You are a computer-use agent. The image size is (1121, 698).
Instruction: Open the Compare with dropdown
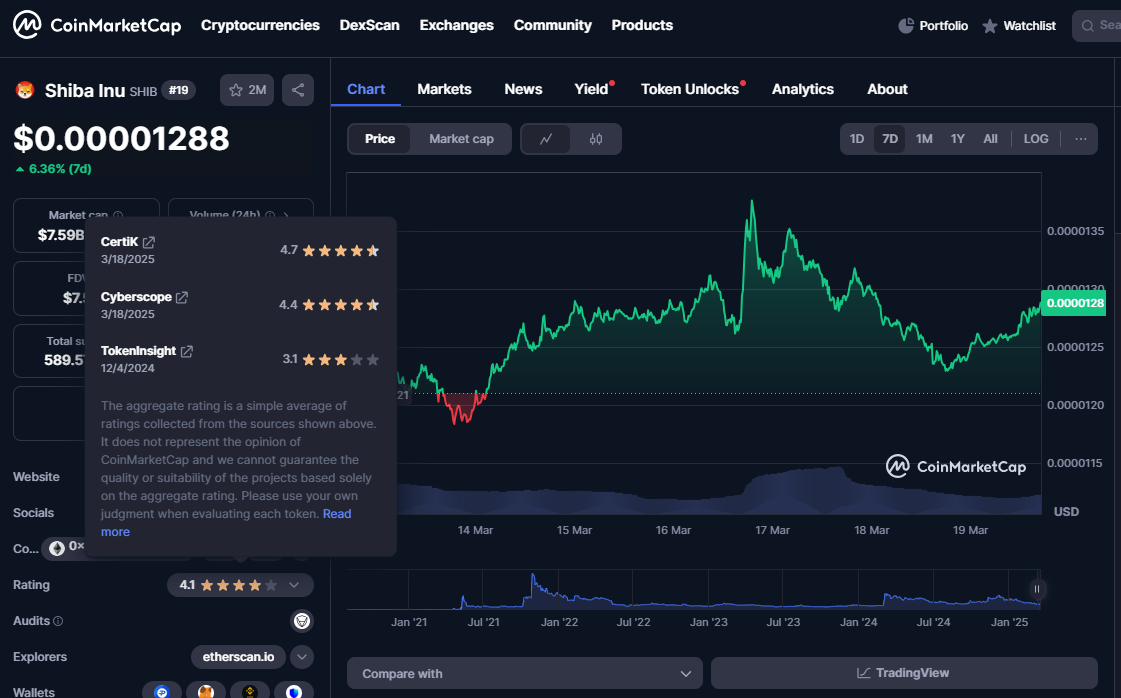pos(525,674)
